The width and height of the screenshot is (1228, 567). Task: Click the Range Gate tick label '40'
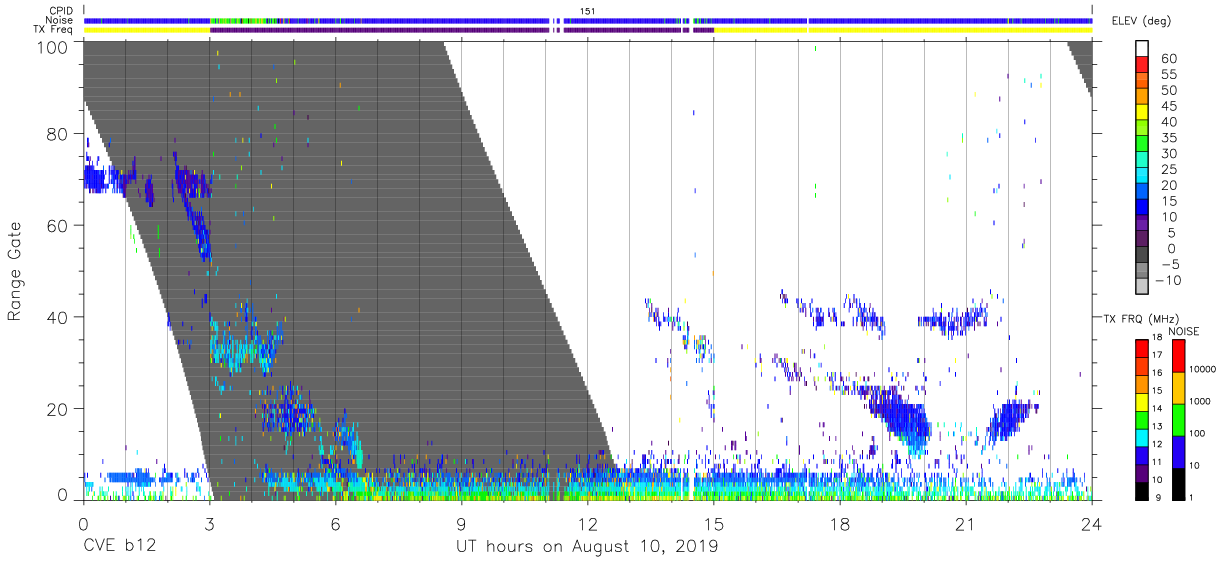(57, 317)
